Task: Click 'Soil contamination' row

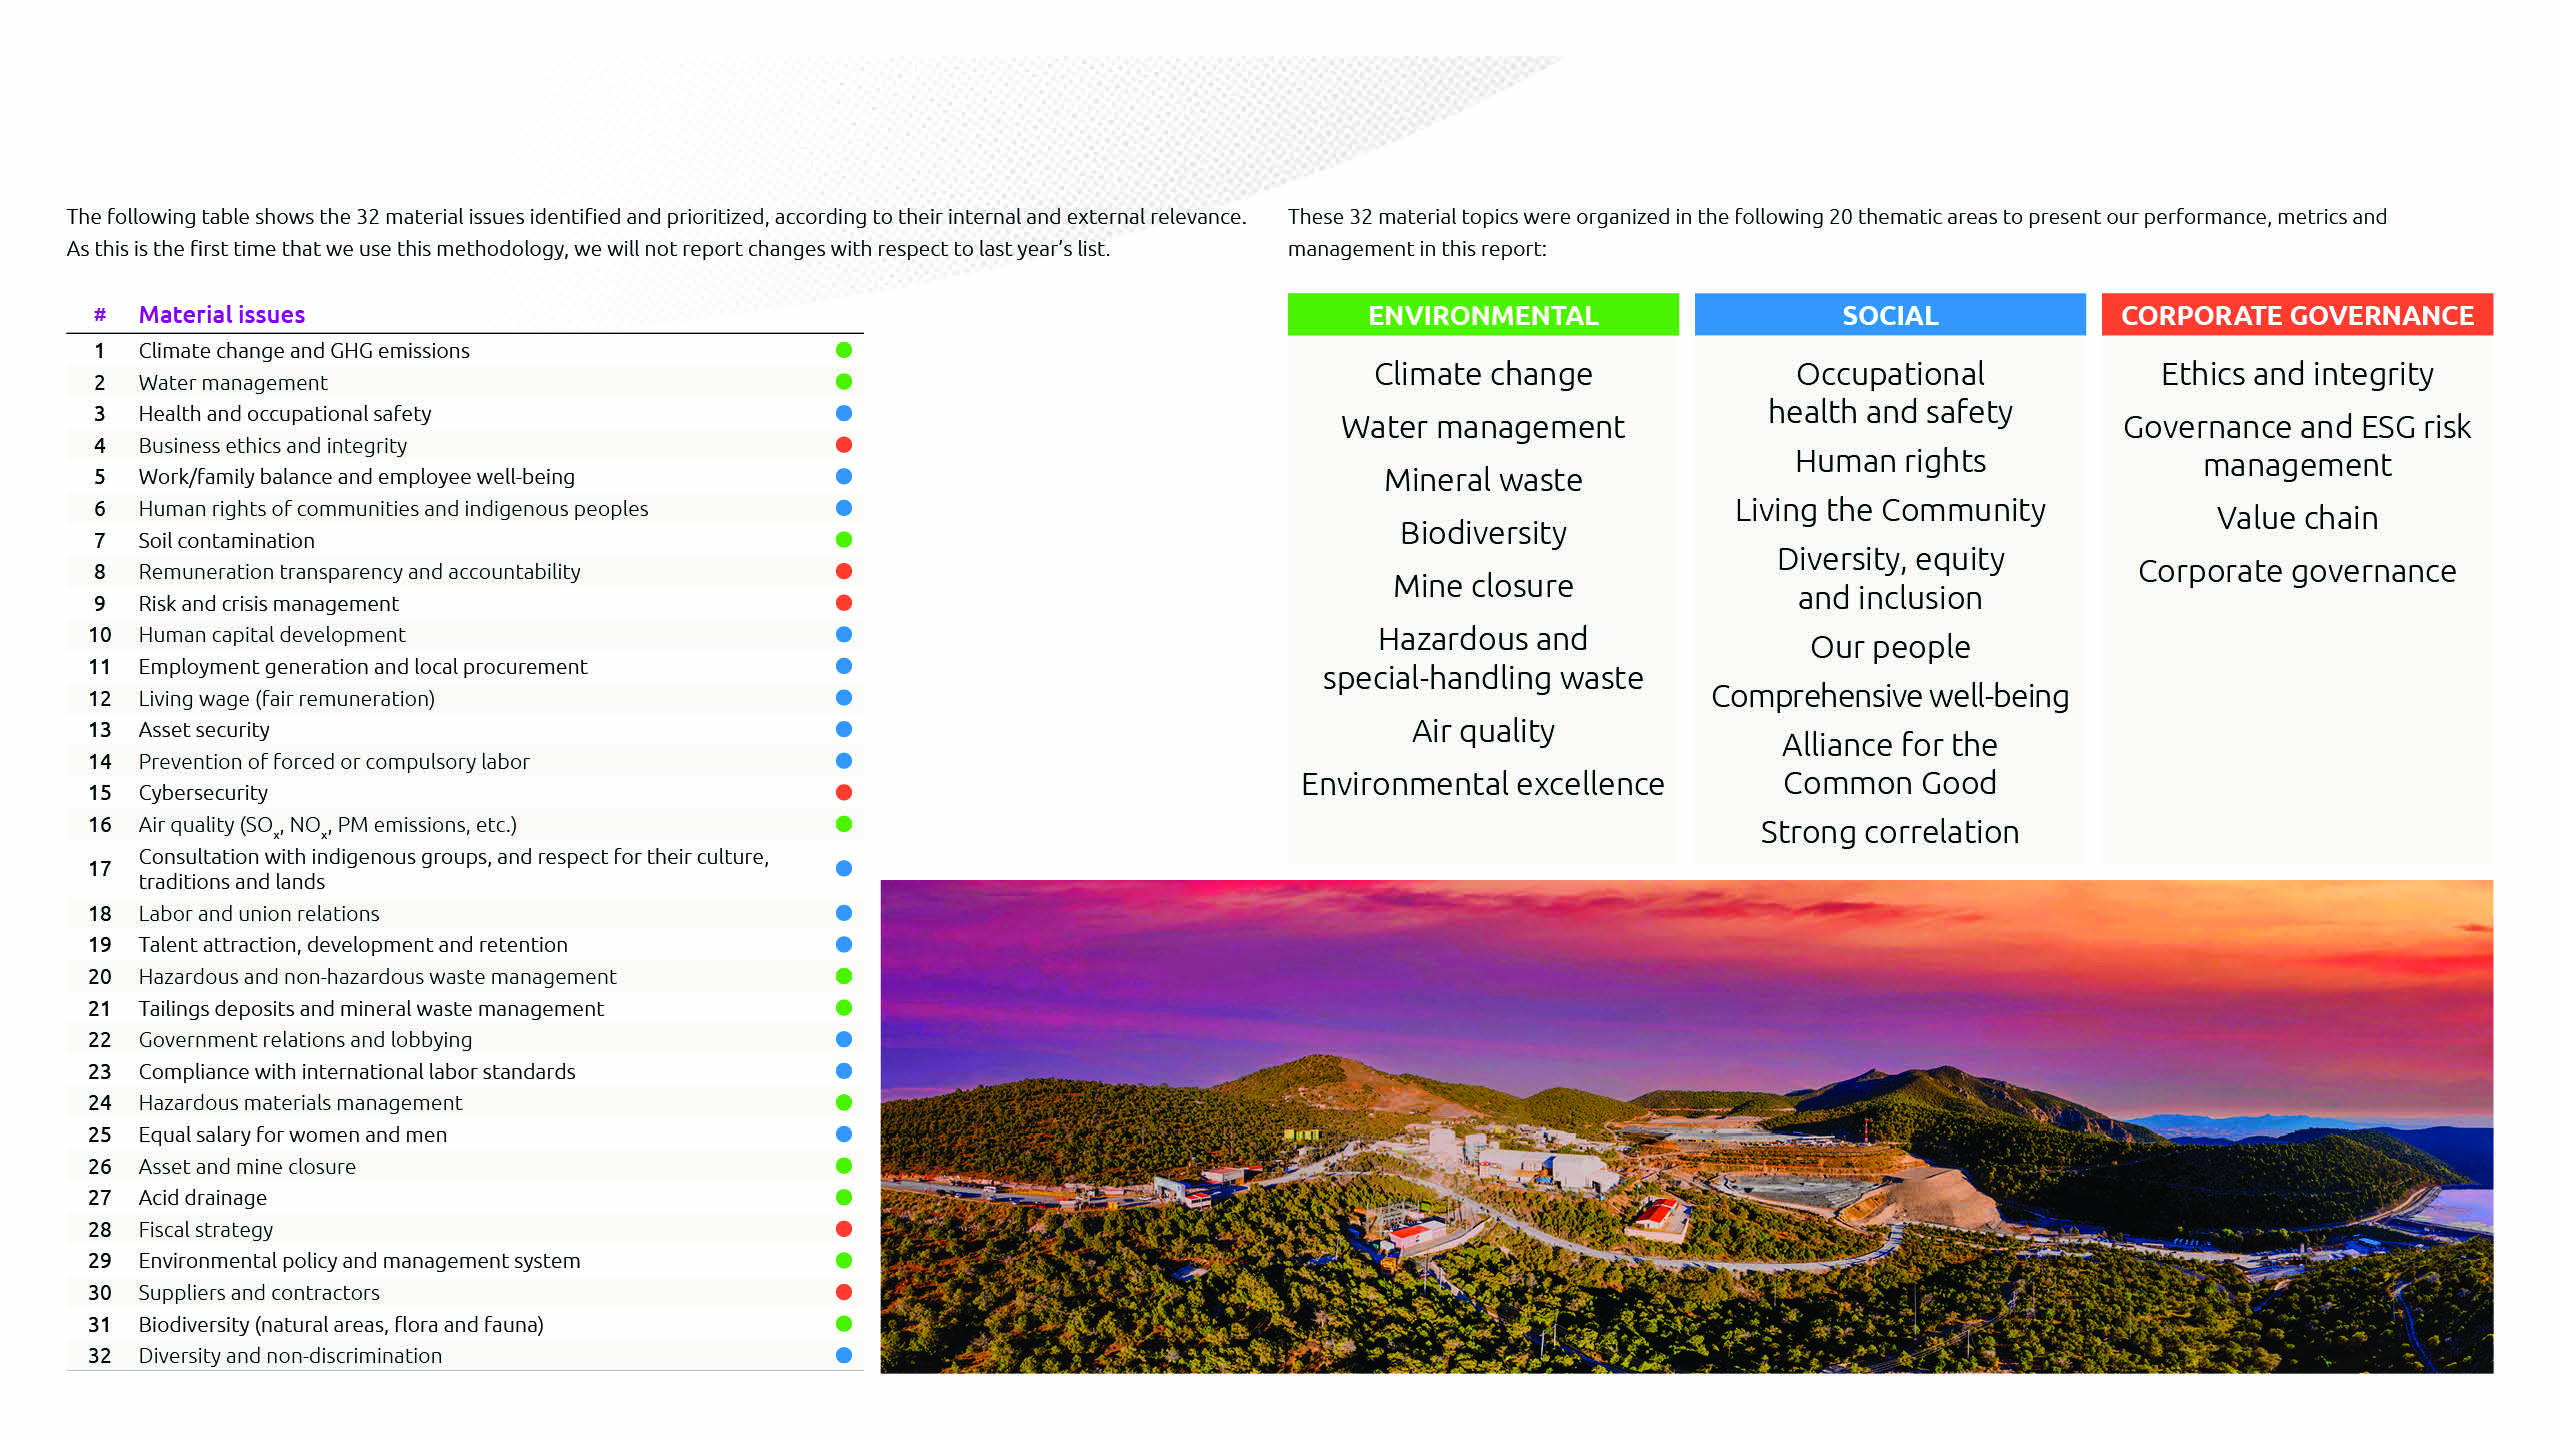Action: coord(465,541)
